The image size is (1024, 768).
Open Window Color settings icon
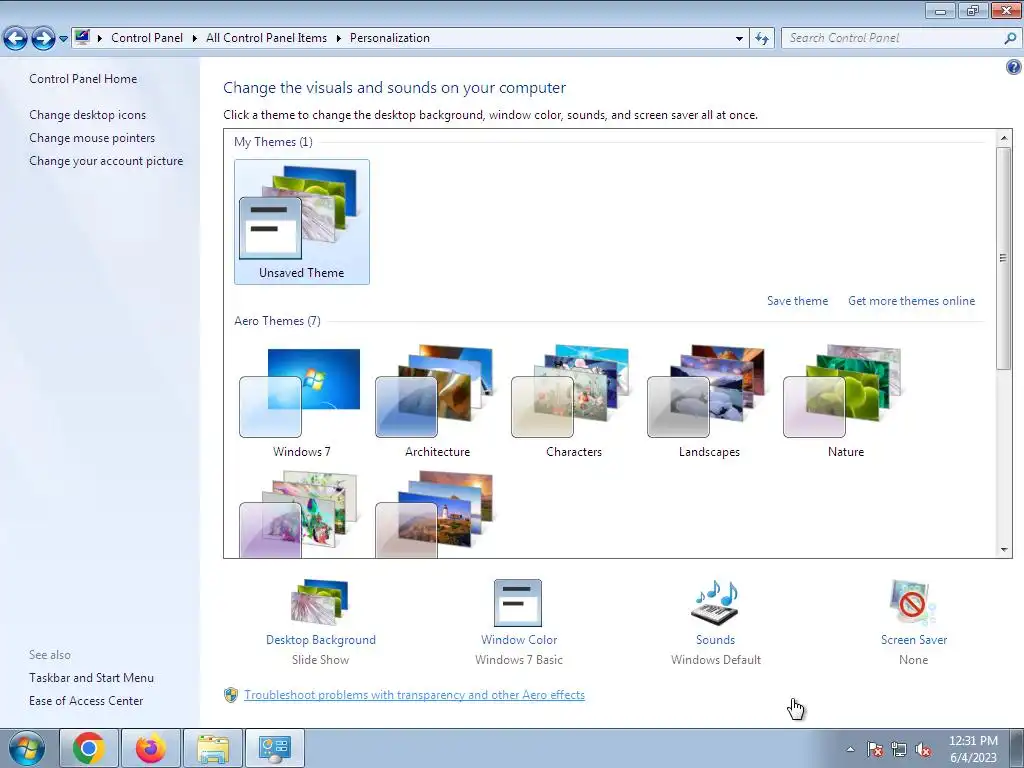(519, 603)
